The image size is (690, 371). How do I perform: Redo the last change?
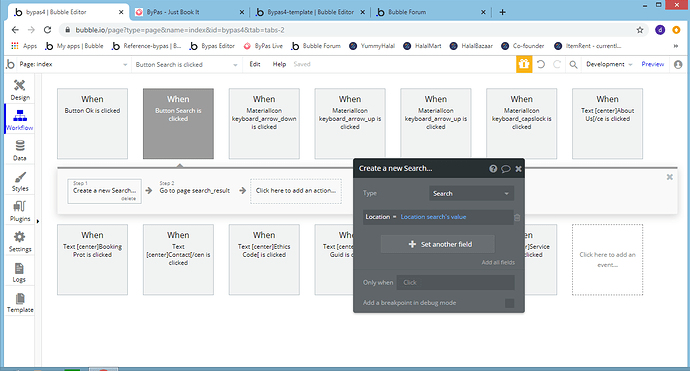557,64
